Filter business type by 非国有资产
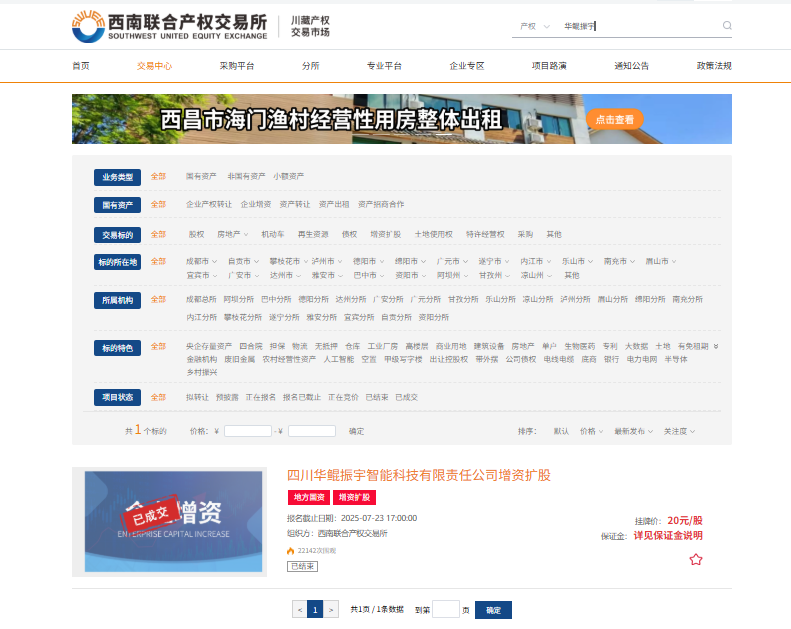Screen dimensions: 791x629 (x=246, y=176)
